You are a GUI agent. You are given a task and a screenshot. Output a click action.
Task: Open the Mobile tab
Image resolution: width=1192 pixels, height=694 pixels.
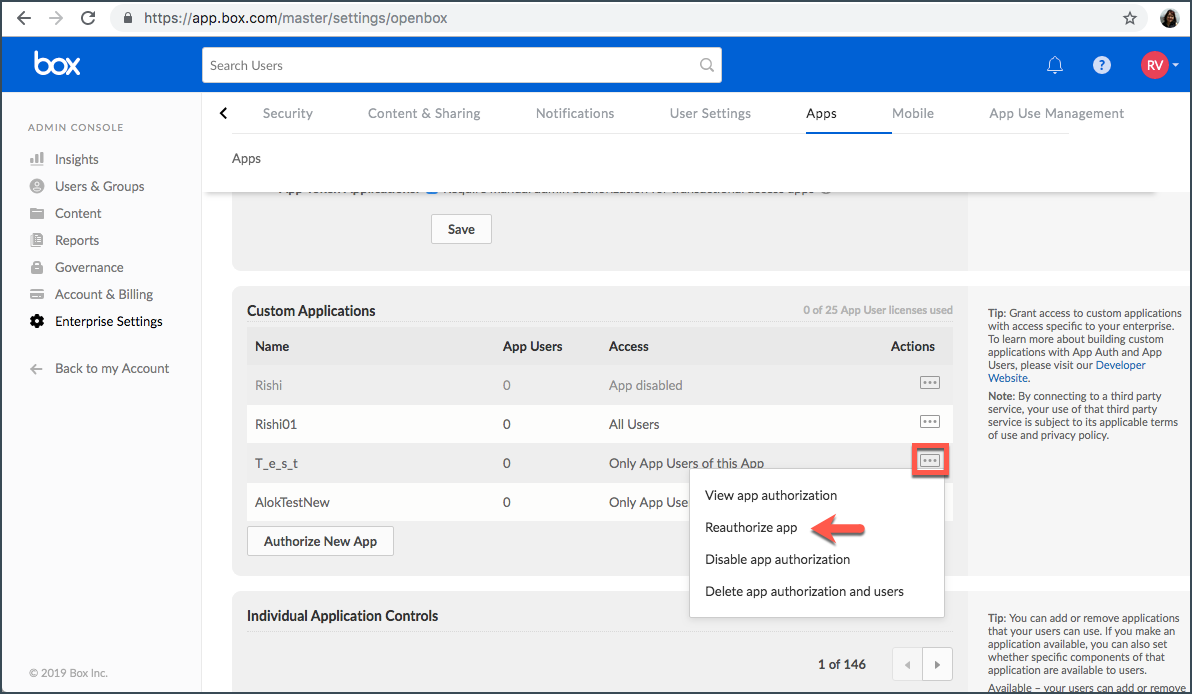pos(913,113)
